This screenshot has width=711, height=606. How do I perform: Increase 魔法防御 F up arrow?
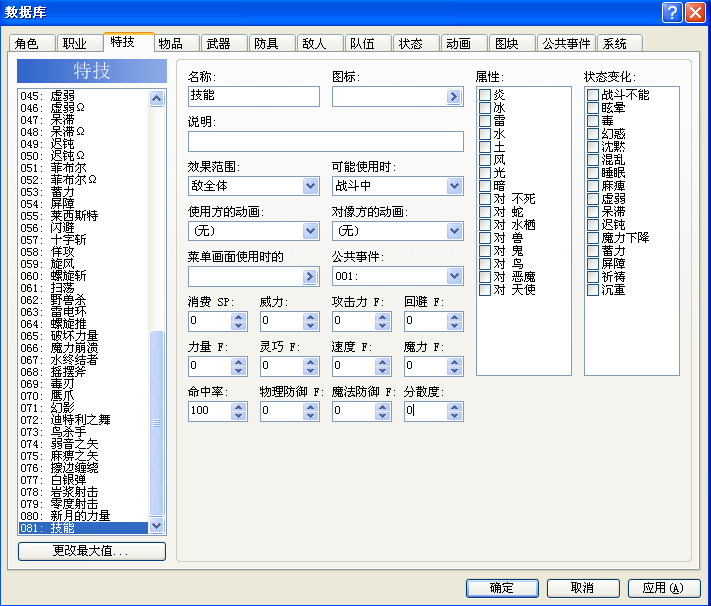tap(383, 407)
